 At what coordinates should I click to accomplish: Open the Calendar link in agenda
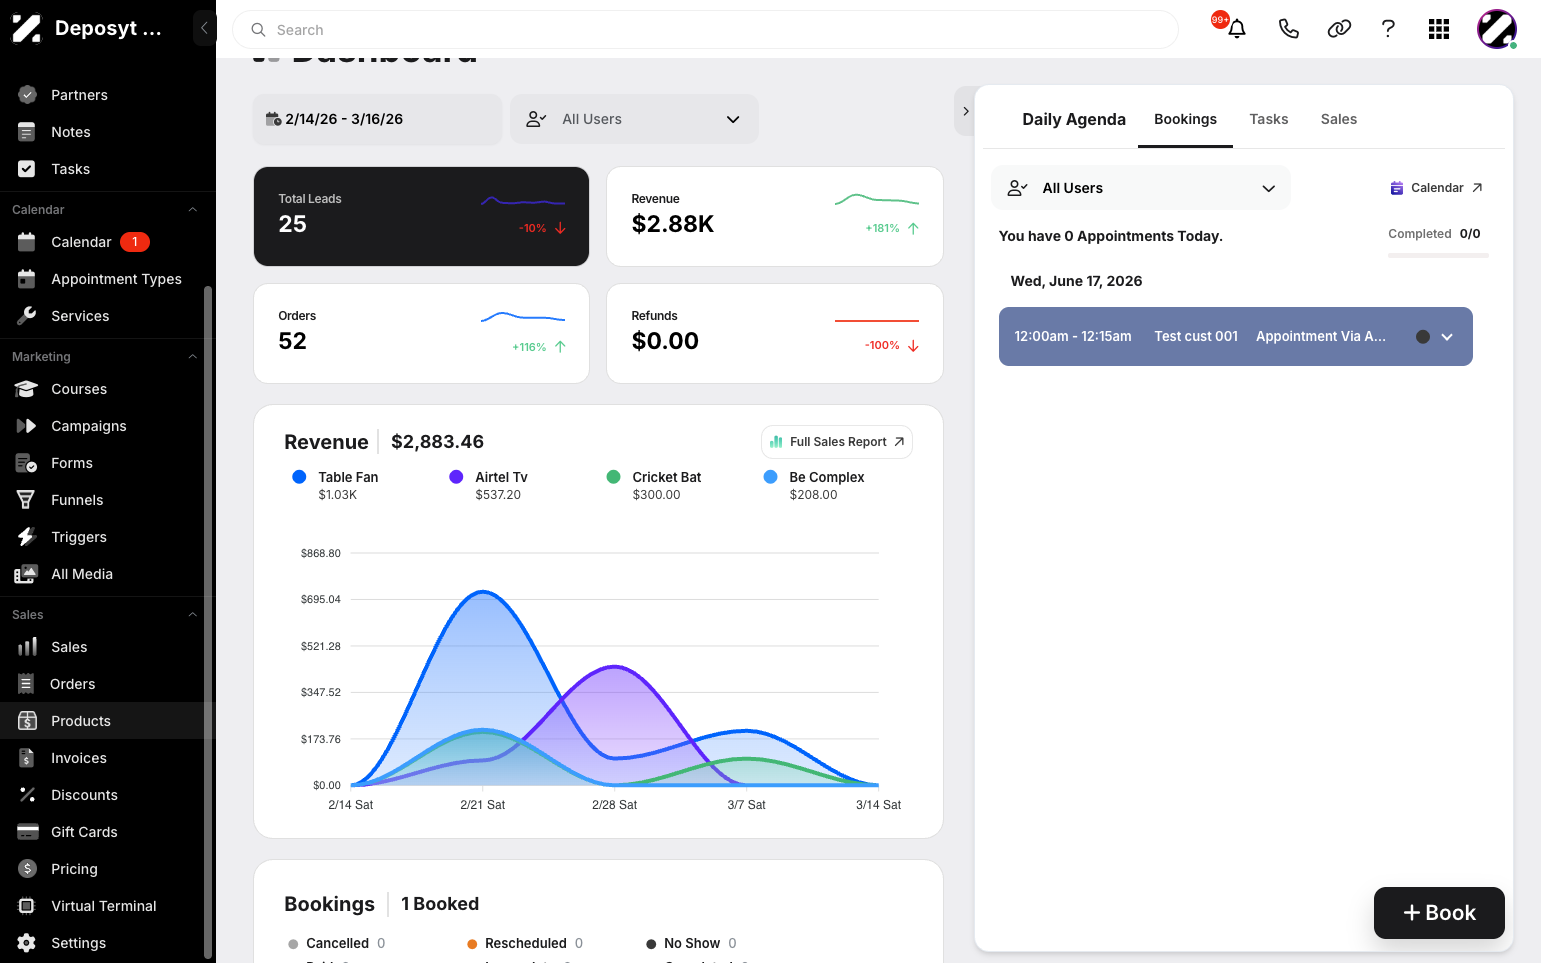coord(1436,188)
